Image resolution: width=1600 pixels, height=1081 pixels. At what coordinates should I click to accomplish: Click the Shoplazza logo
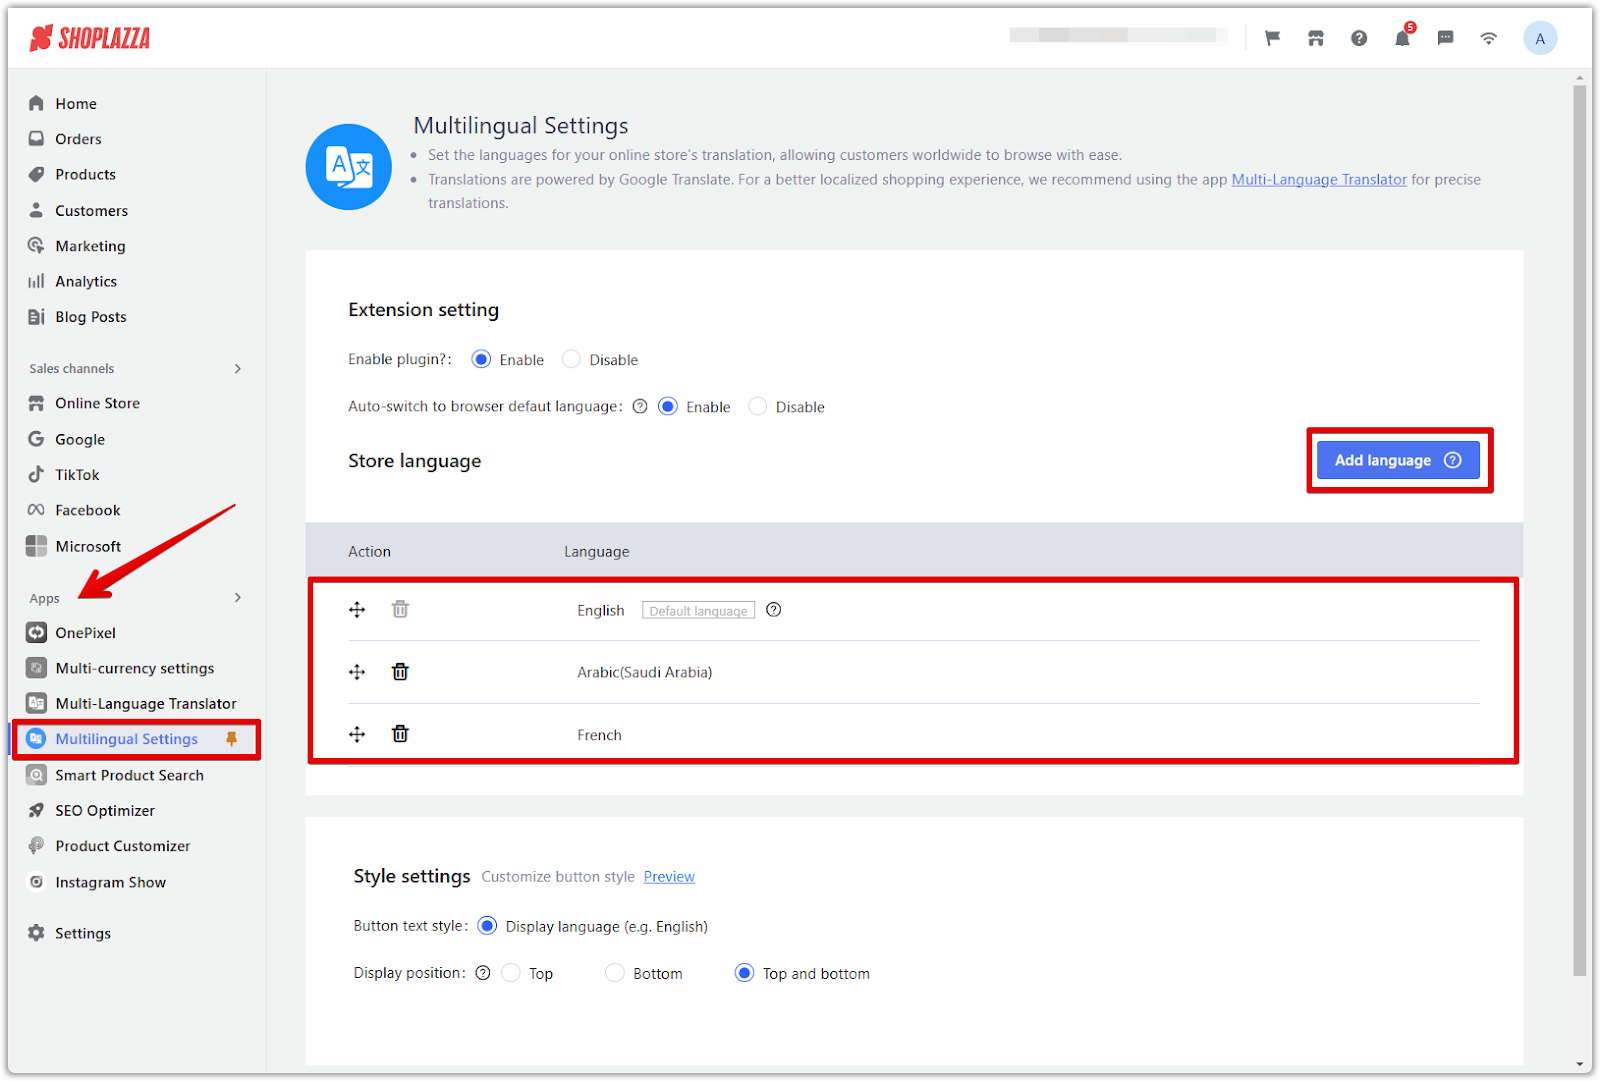[90, 39]
